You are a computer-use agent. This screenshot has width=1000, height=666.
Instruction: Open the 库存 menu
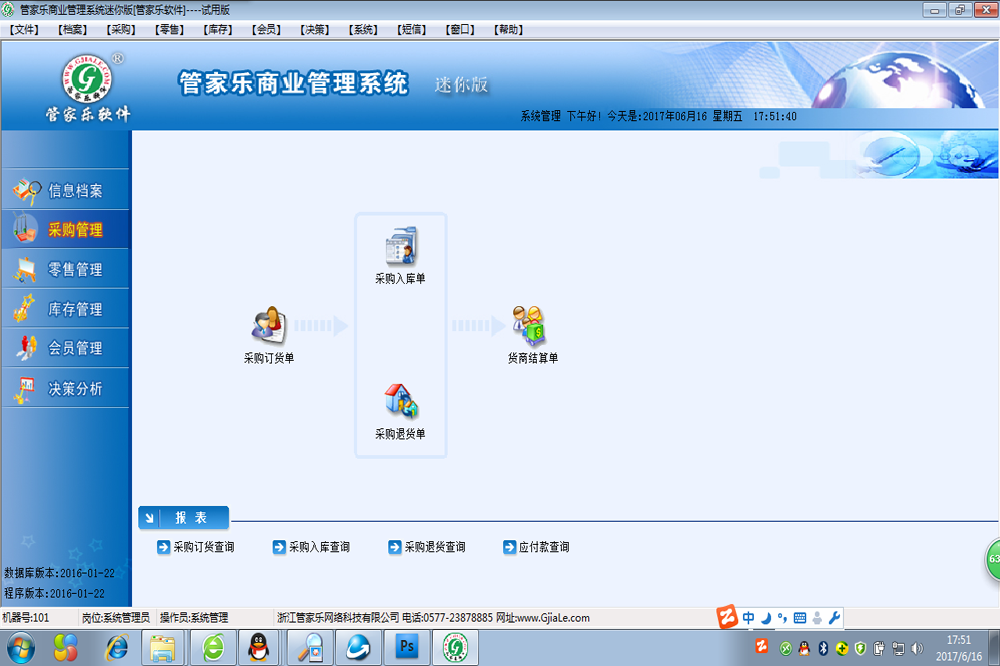point(218,29)
